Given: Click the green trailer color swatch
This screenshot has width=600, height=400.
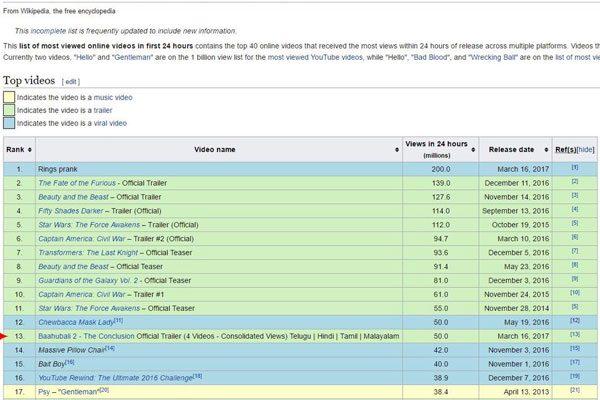Looking at the screenshot, I should click(x=9, y=110).
